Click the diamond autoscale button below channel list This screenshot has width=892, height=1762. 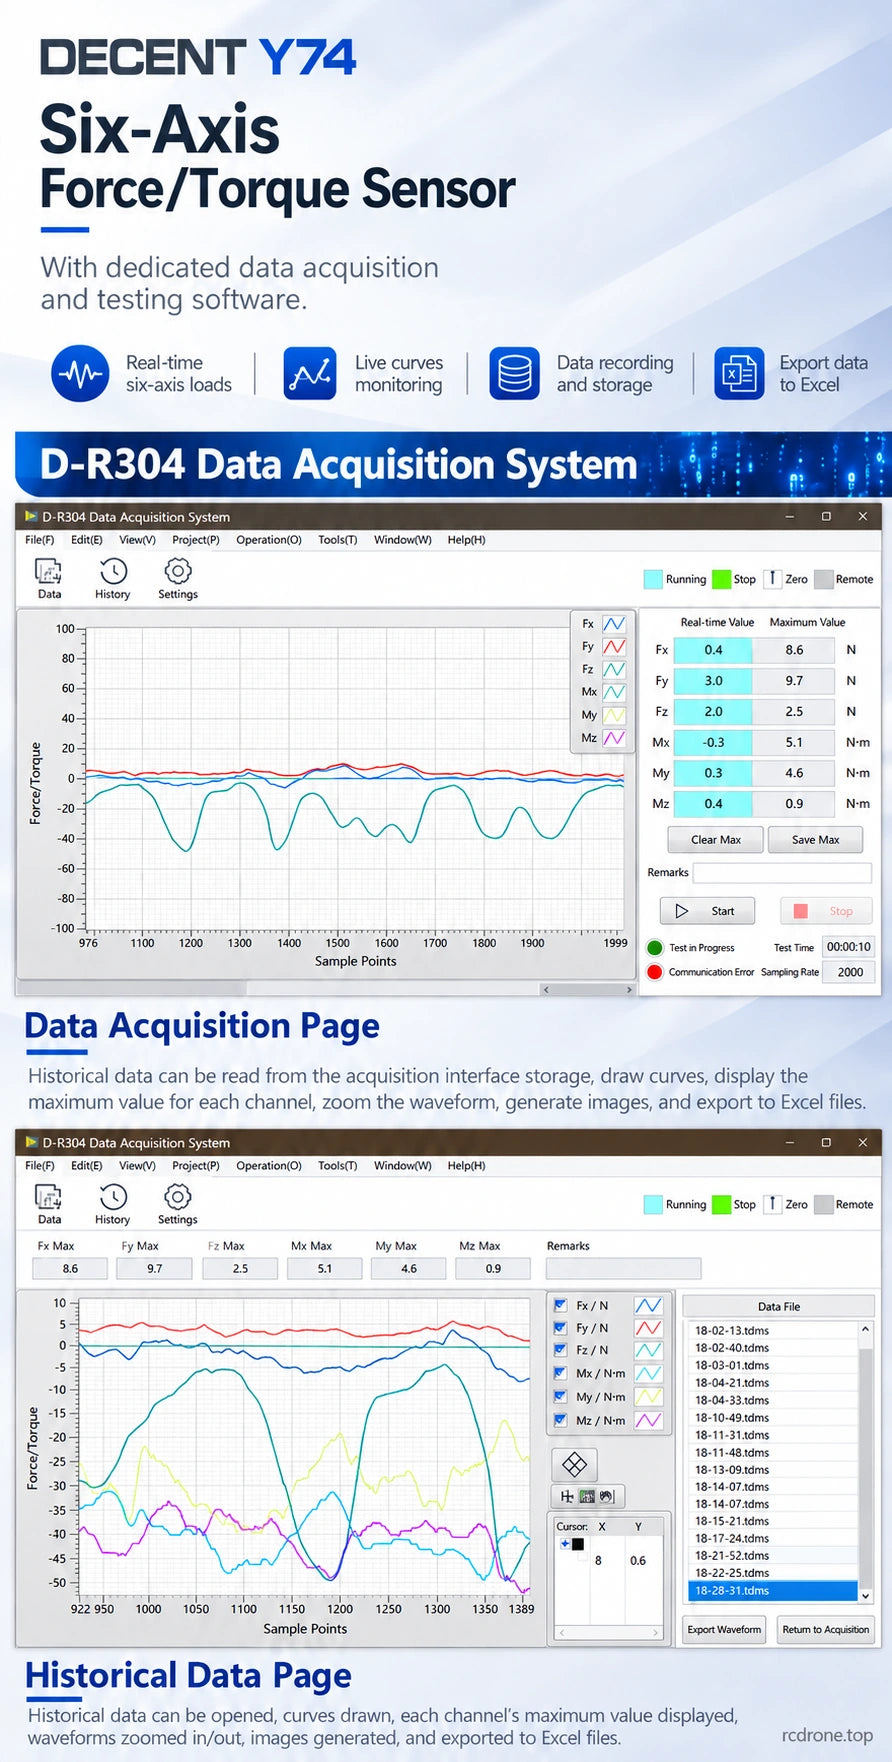coord(575,1464)
